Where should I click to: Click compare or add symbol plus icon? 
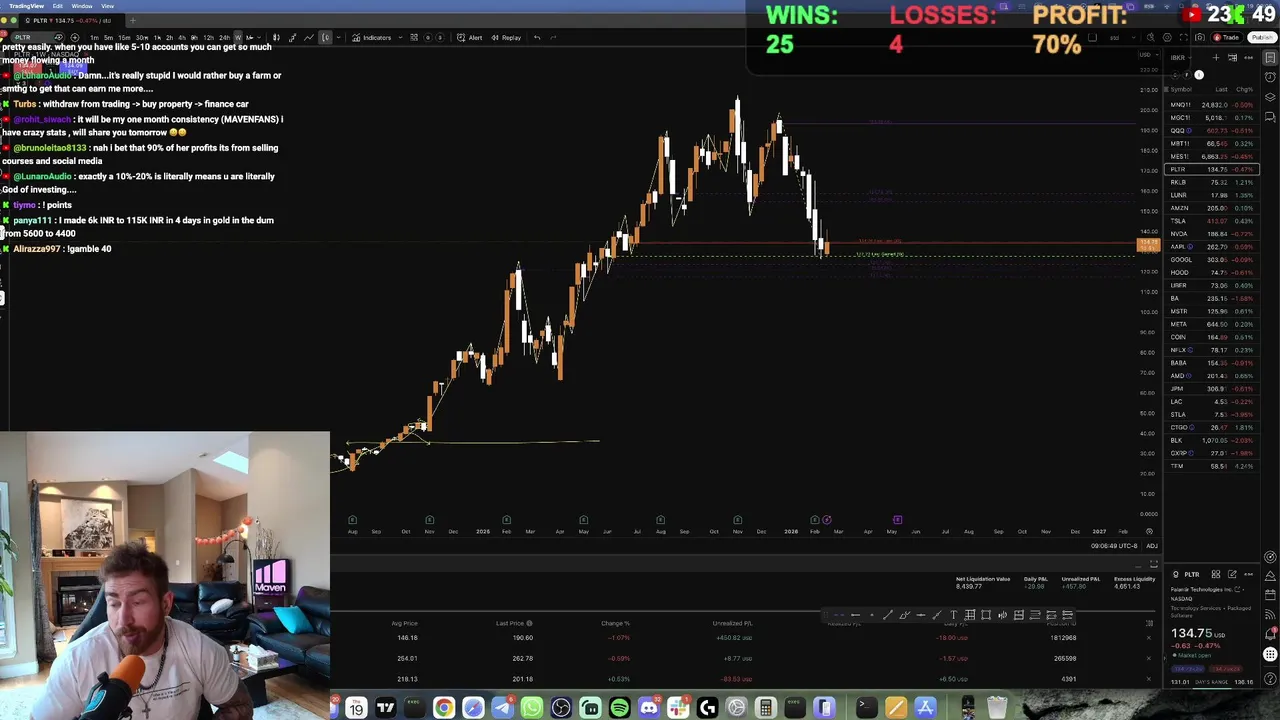[x=75, y=38]
